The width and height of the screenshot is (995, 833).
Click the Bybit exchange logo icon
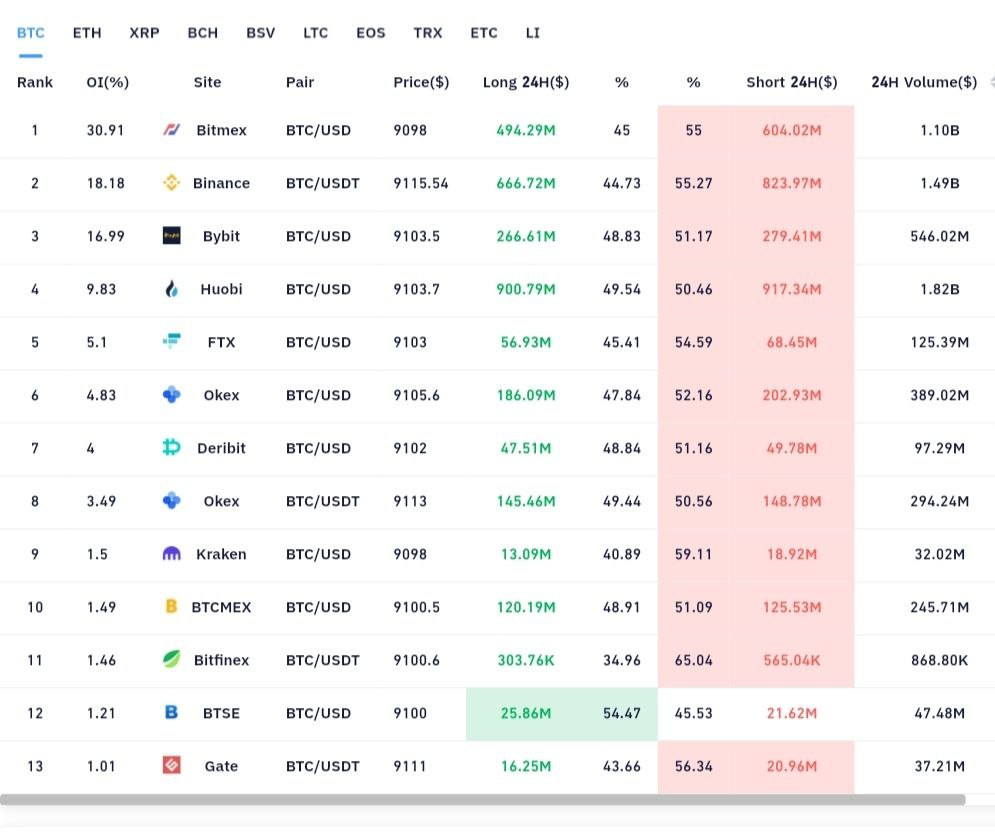(x=171, y=236)
